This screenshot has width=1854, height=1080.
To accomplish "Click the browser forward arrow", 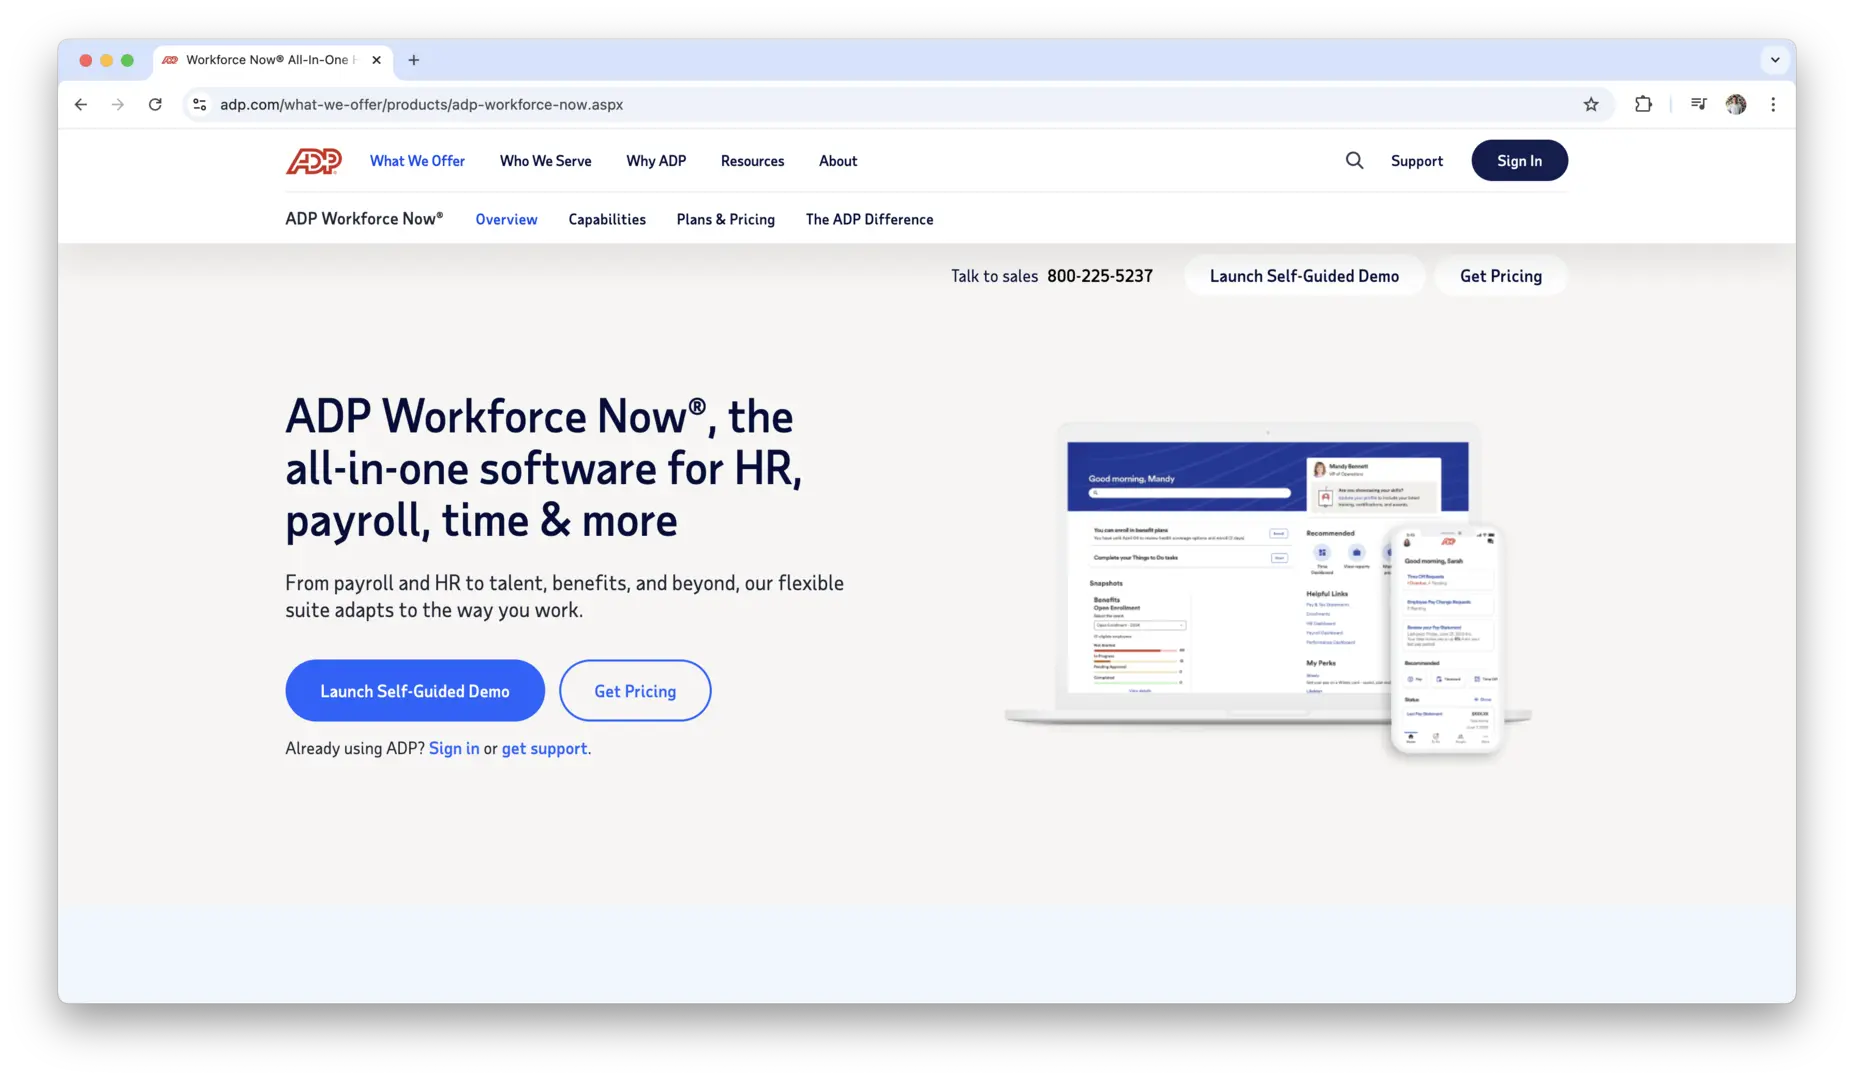I will point(118,104).
